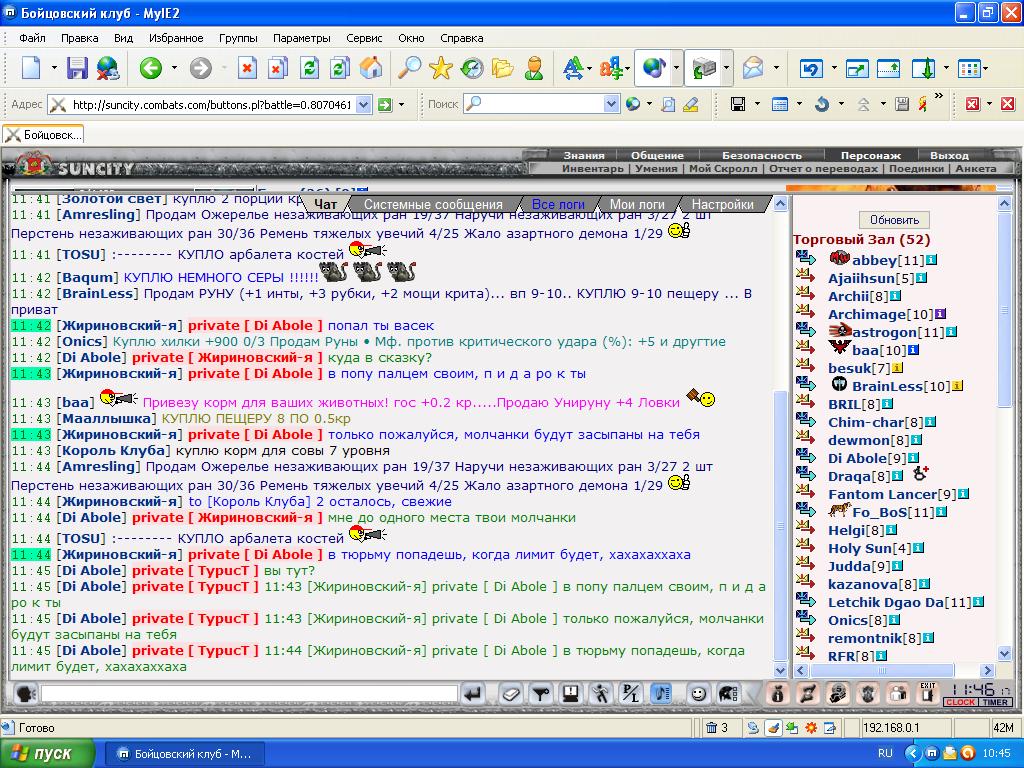This screenshot has width=1024, height=768.
Task: Click the Персонаж game menu button
Action: 871,155
